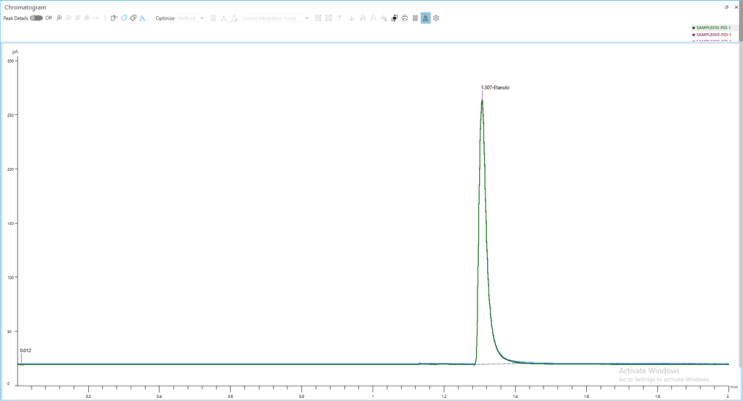Screen dimensions: 743x401
Task: Click the first enabled zoom magnifier icon
Action: pos(59,18)
